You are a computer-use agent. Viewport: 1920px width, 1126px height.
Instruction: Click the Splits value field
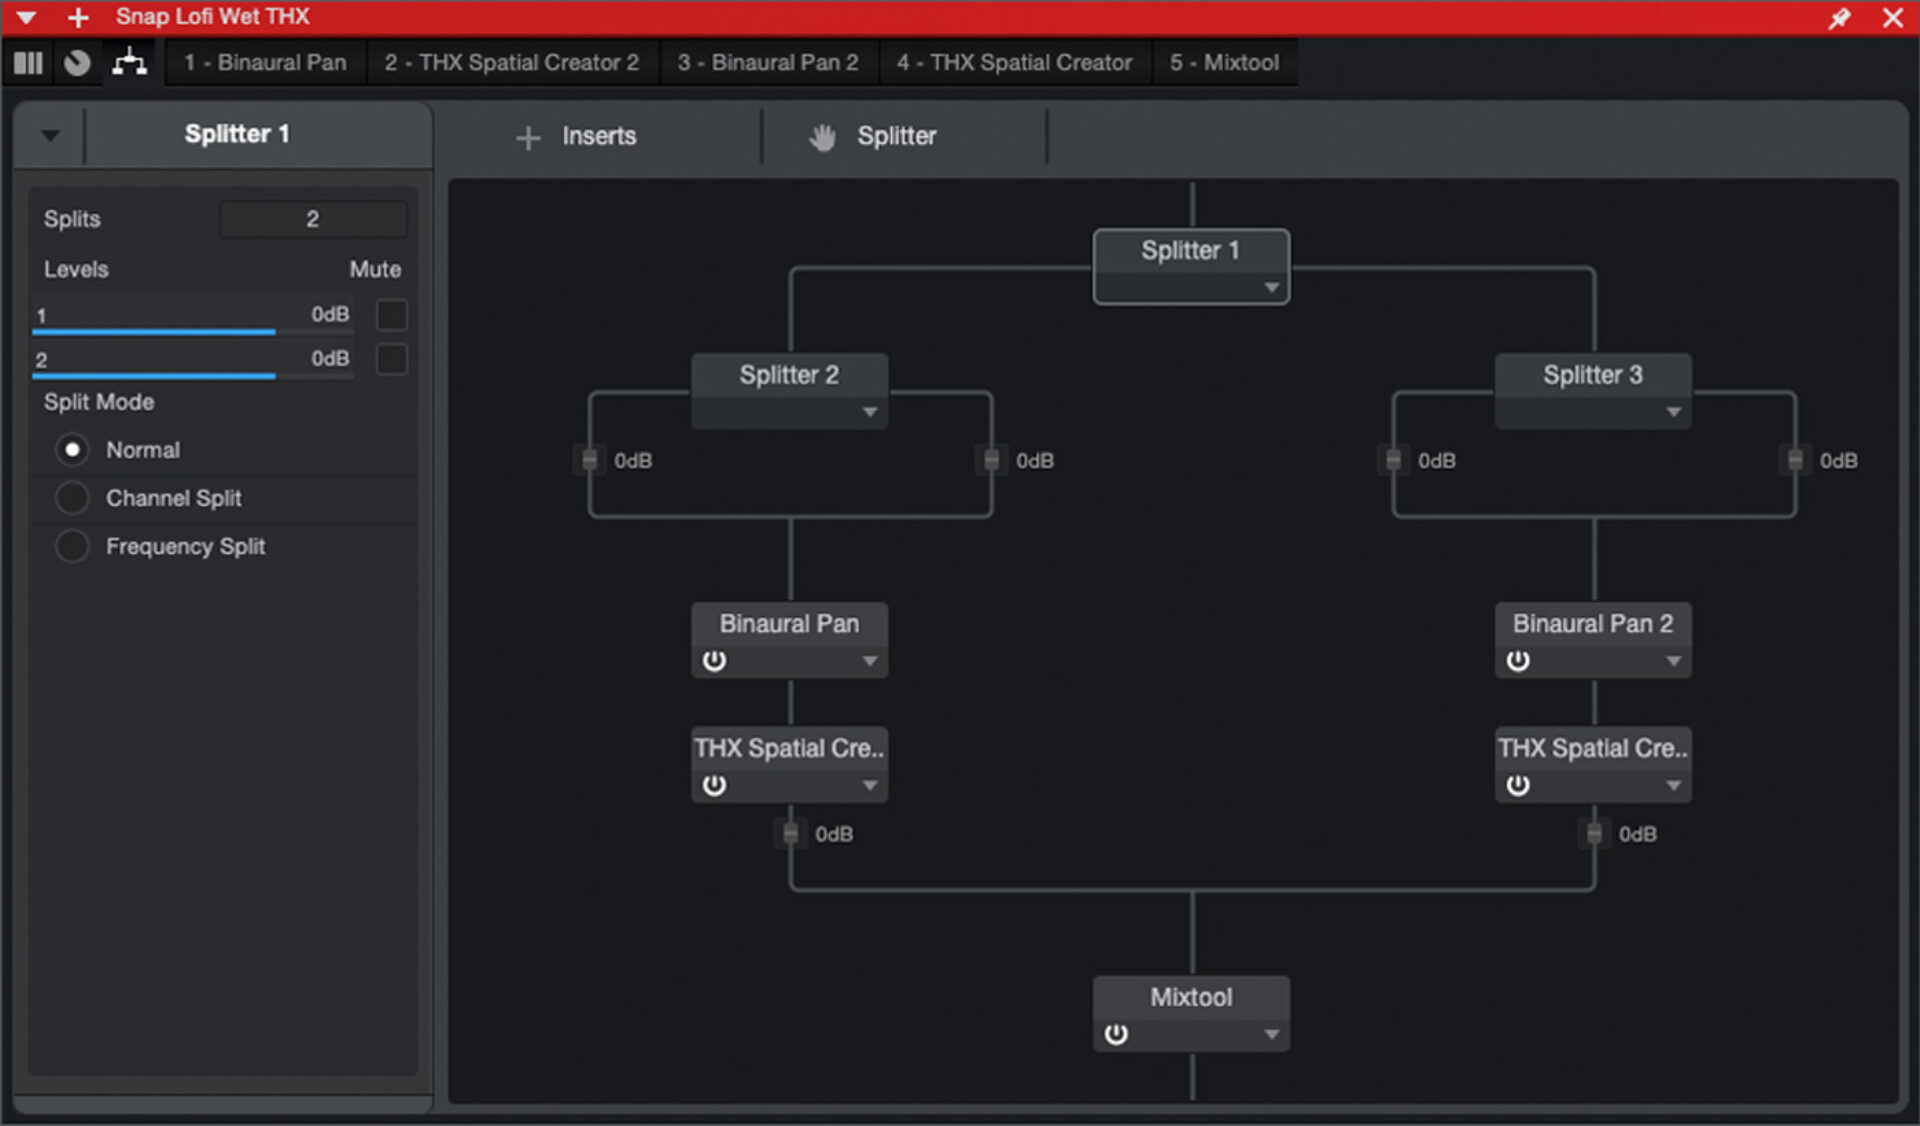(x=313, y=218)
